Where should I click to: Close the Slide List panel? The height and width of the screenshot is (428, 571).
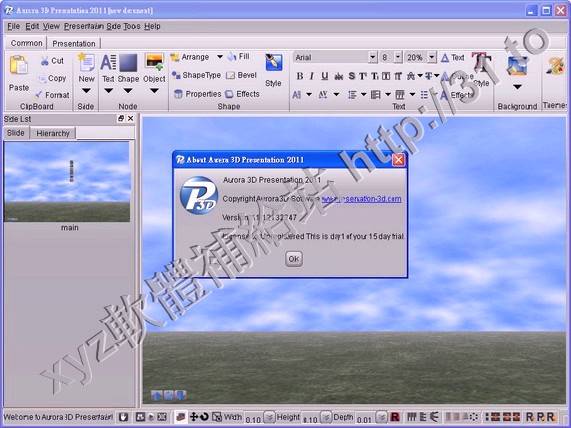pos(130,118)
